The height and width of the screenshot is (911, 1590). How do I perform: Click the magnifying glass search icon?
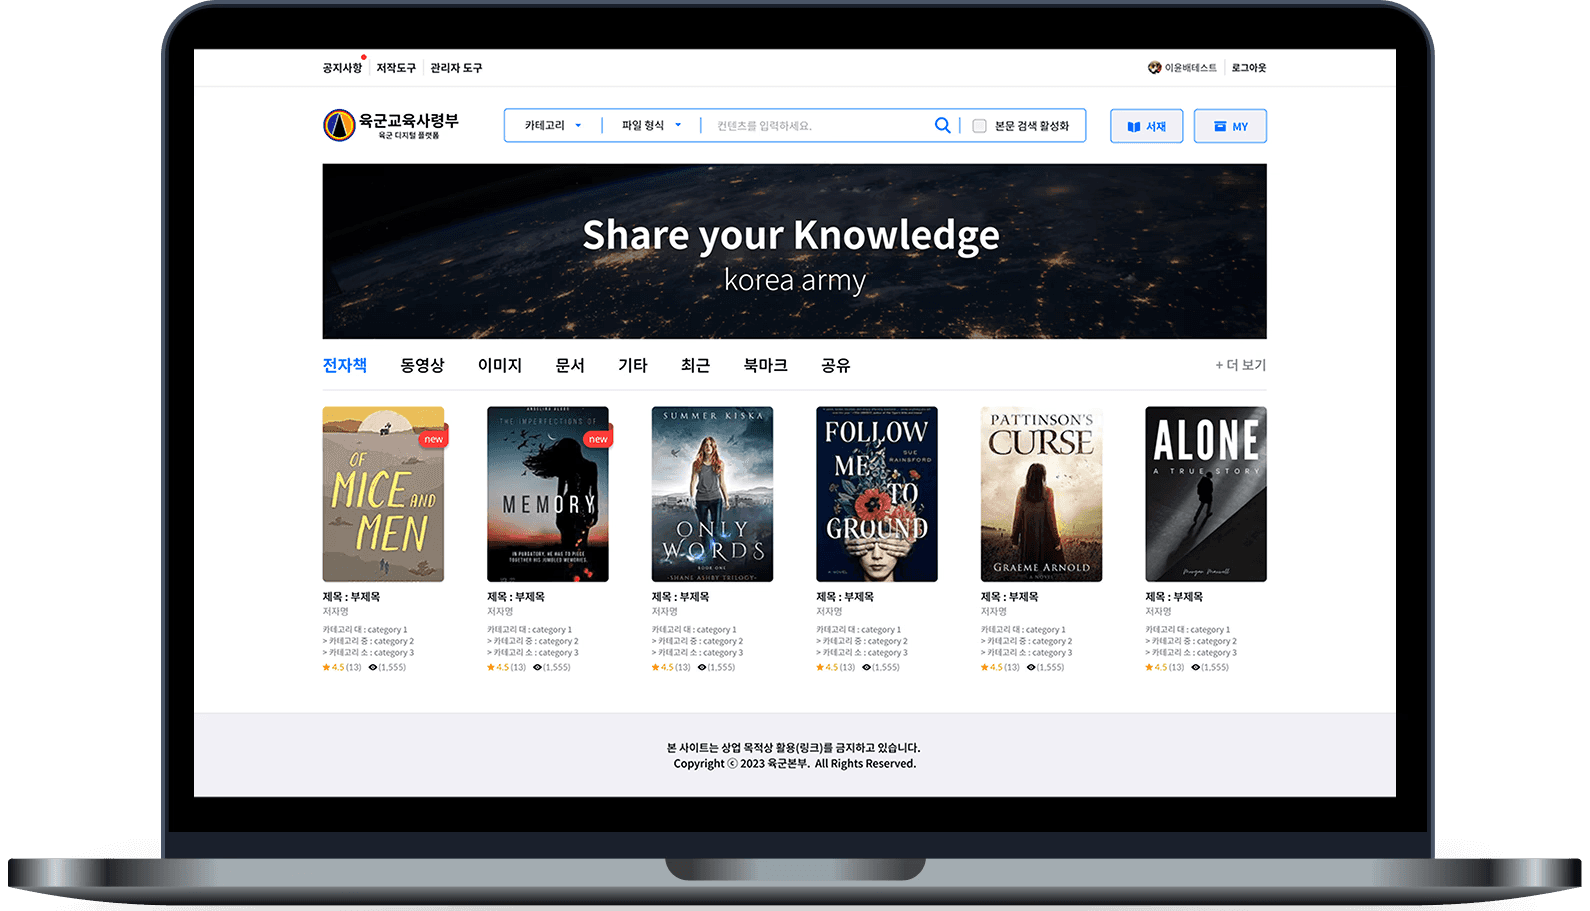942,125
